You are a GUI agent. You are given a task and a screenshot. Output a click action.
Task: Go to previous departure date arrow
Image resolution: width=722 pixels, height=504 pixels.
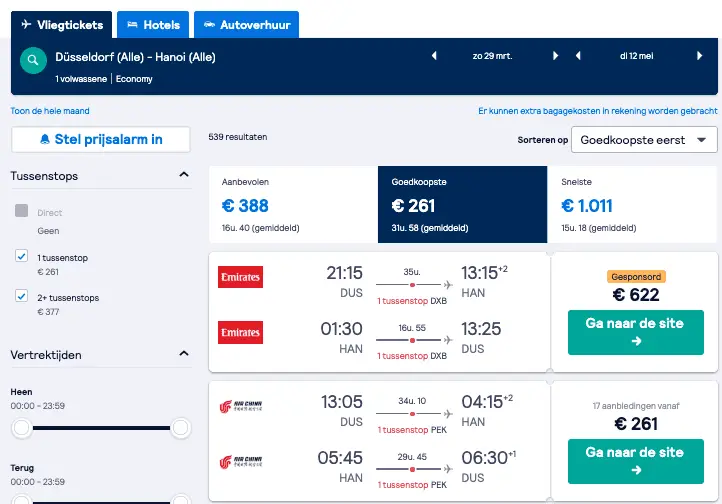click(434, 56)
